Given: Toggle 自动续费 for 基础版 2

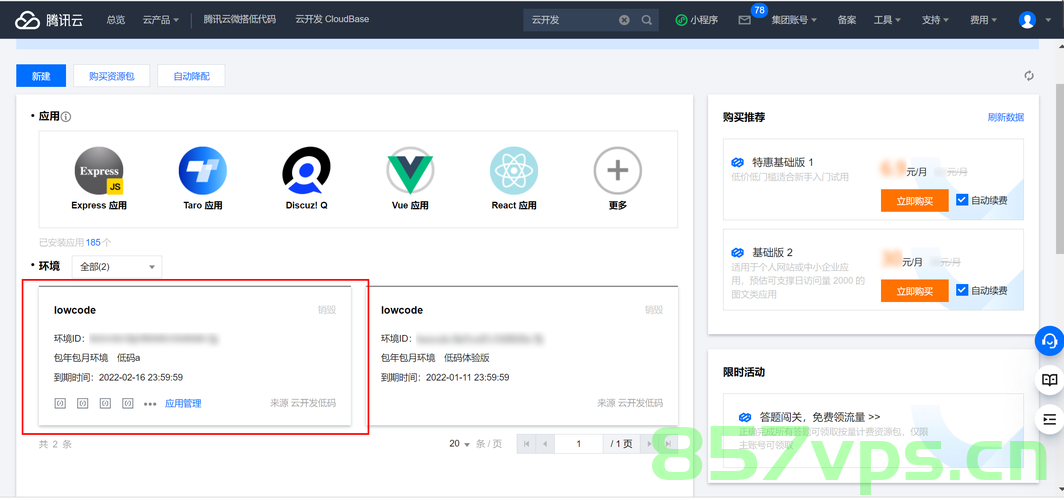Looking at the screenshot, I should 962,290.
